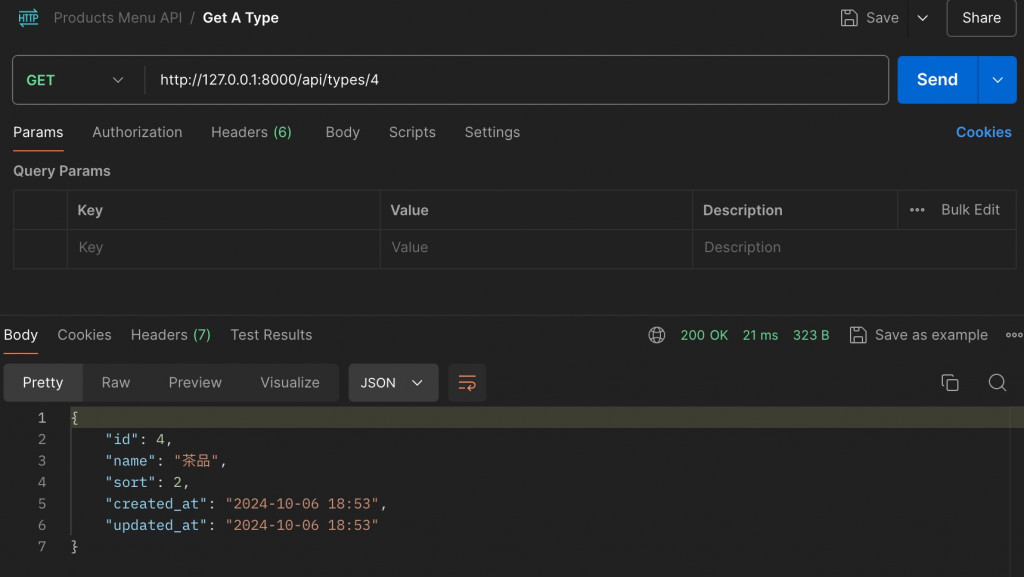Click the globe network icon

coord(657,336)
